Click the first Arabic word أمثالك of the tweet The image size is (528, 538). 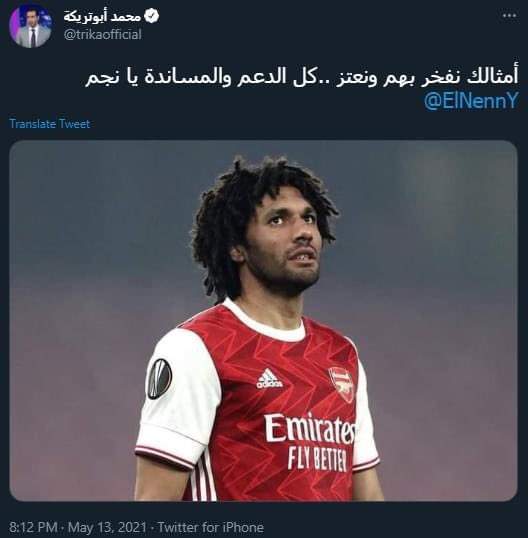(x=492, y=76)
